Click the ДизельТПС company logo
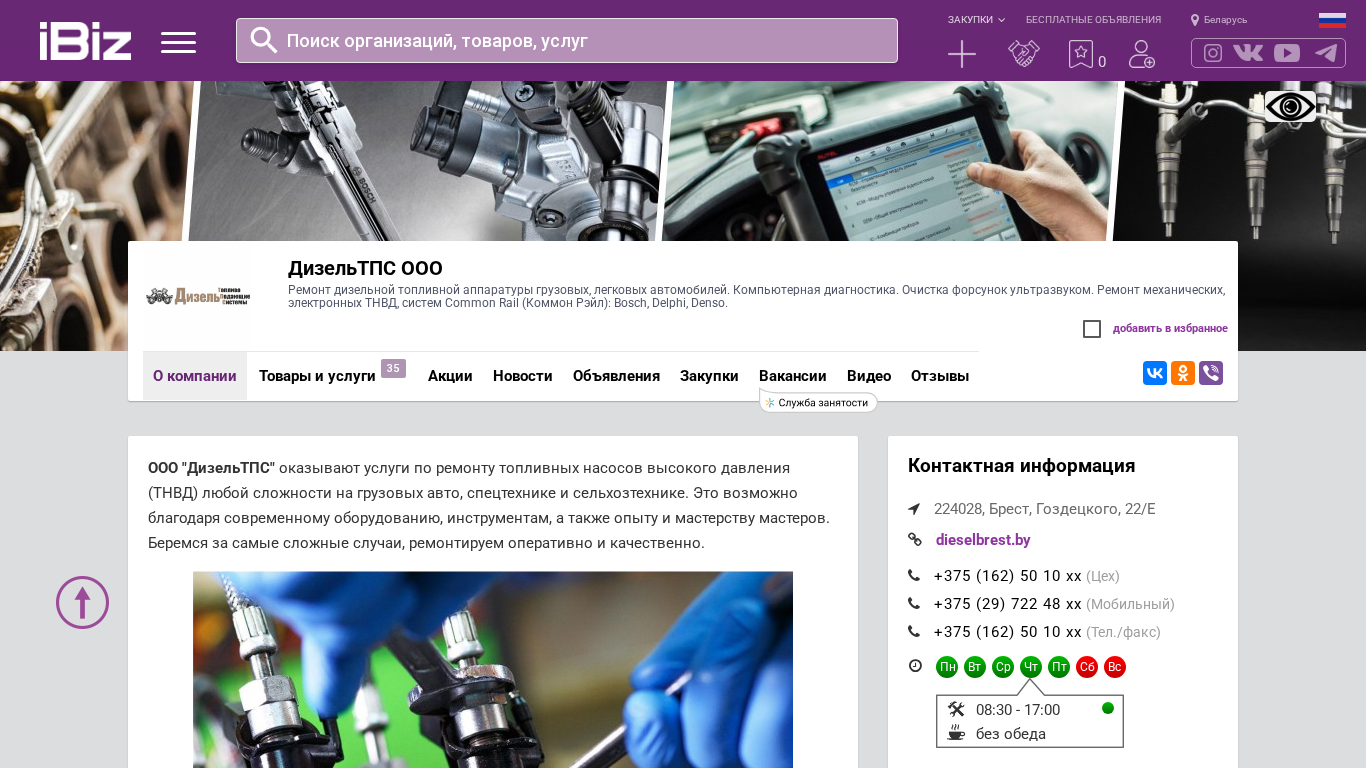 [198, 296]
